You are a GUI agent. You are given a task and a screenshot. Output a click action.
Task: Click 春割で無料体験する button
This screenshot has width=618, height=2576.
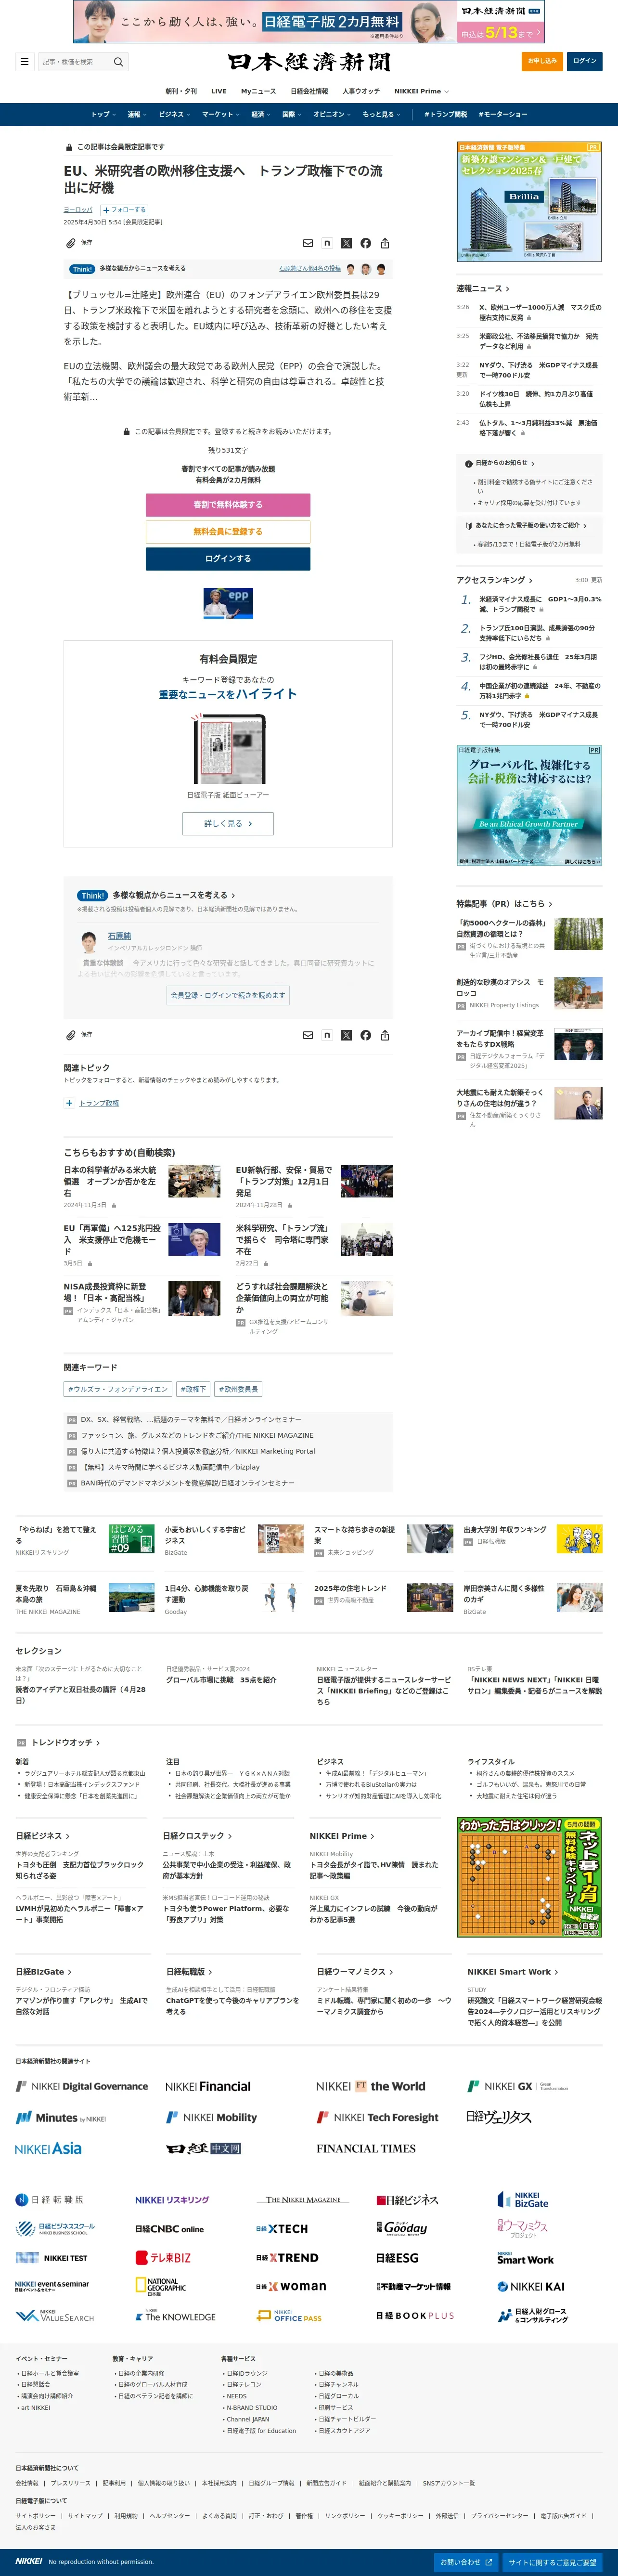[x=228, y=505]
